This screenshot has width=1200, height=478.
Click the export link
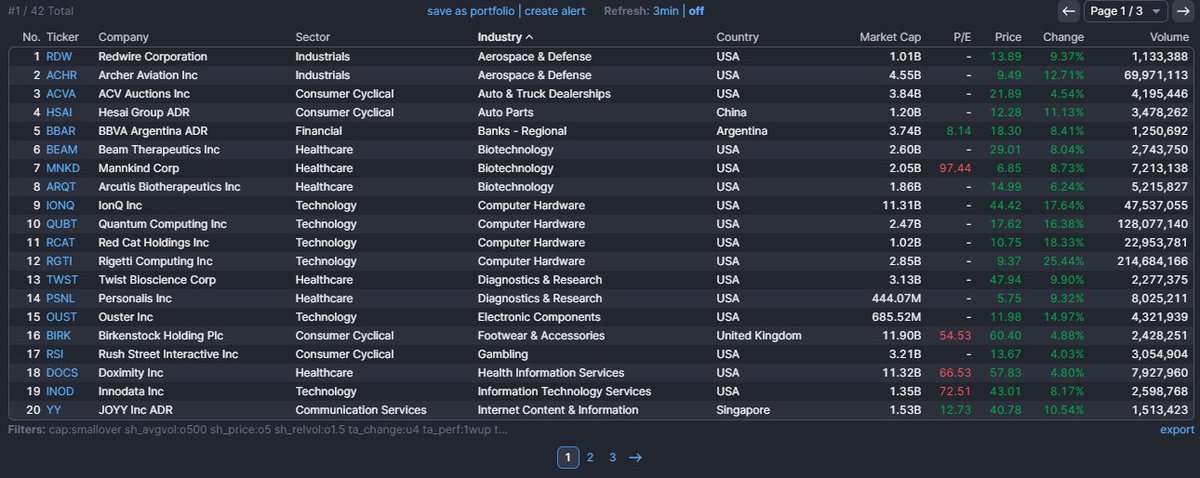pos(1177,430)
